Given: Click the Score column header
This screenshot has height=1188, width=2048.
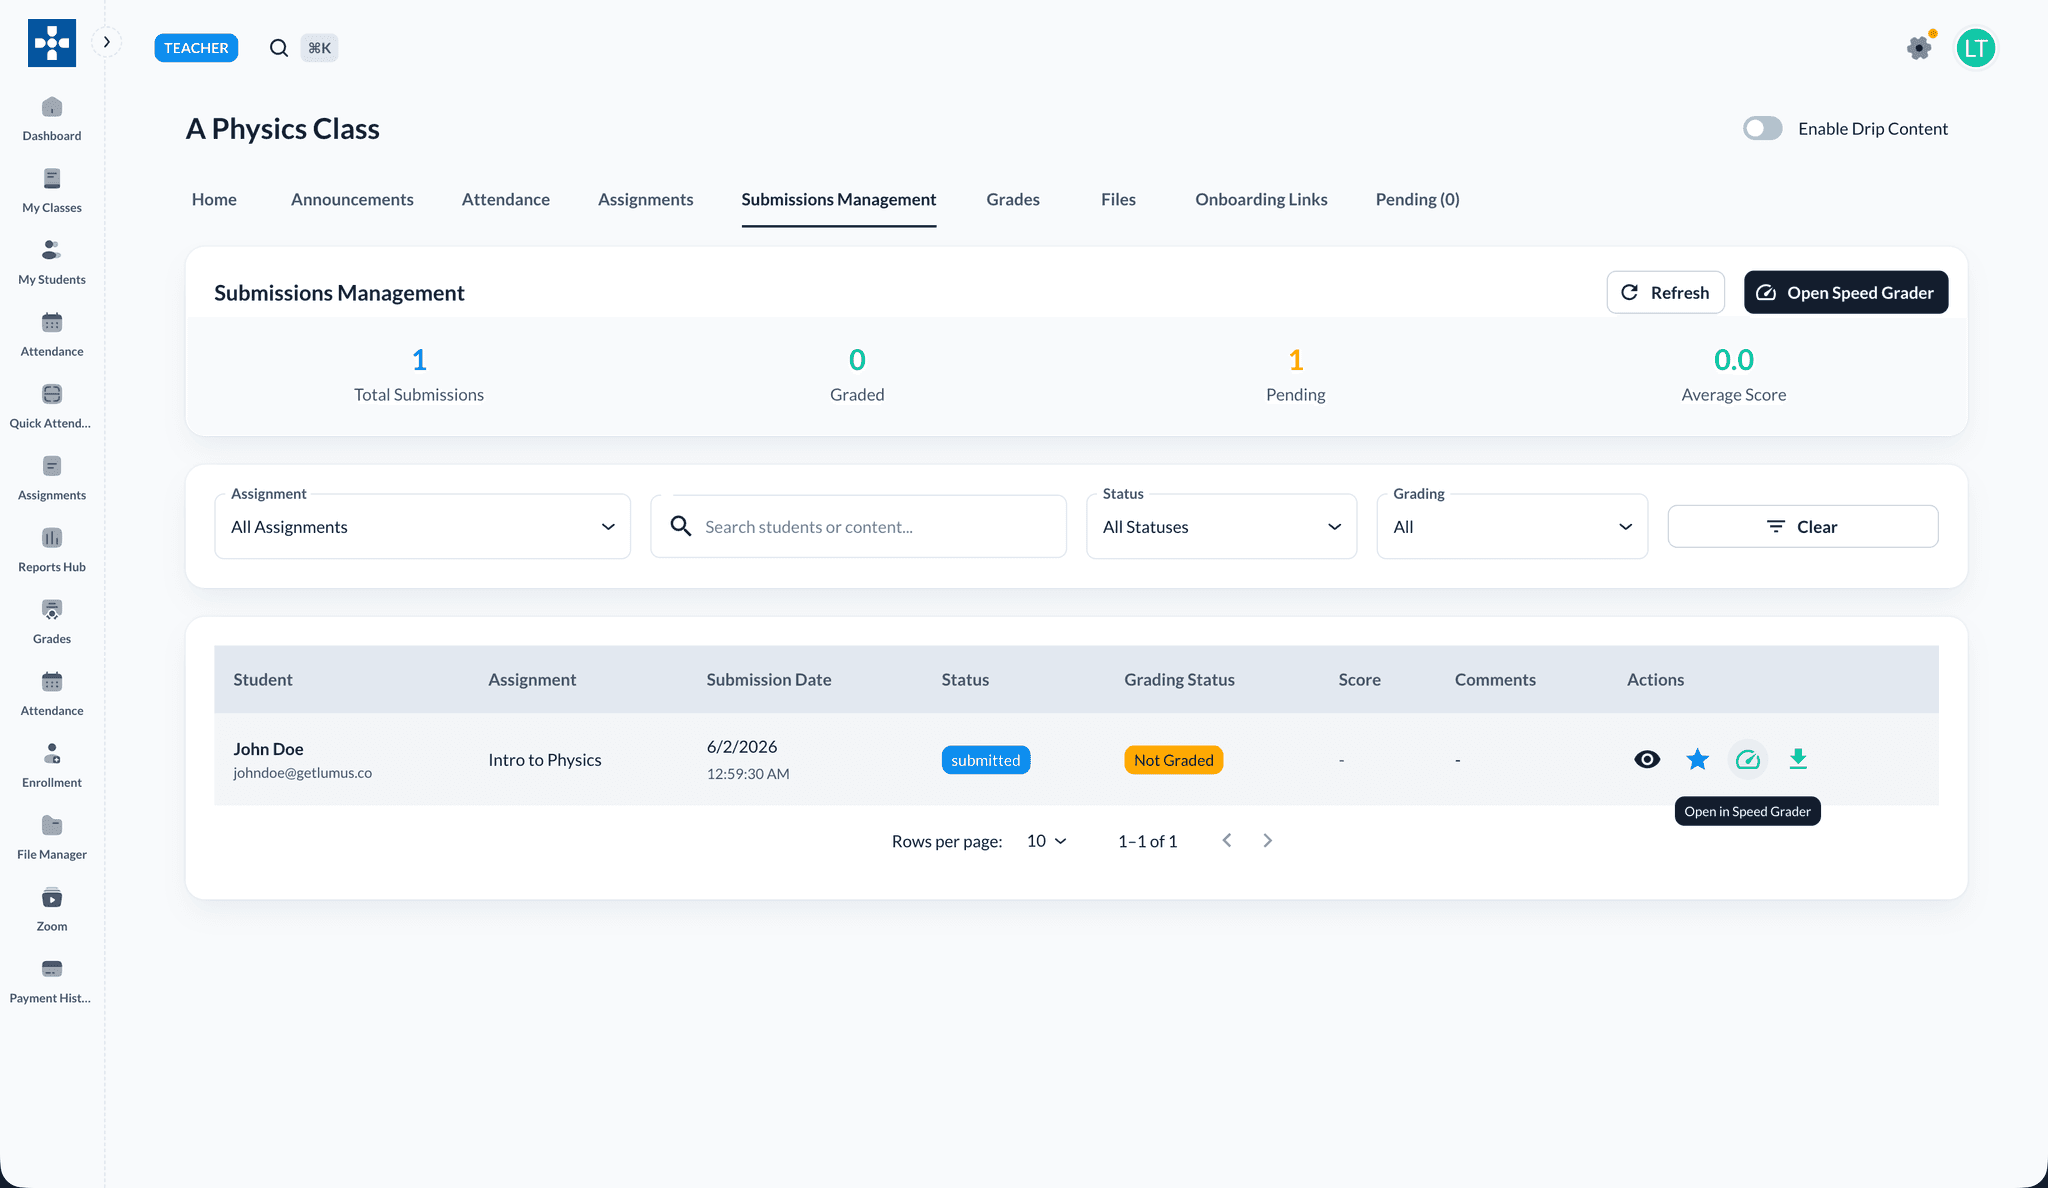Looking at the screenshot, I should click(1359, 680).
